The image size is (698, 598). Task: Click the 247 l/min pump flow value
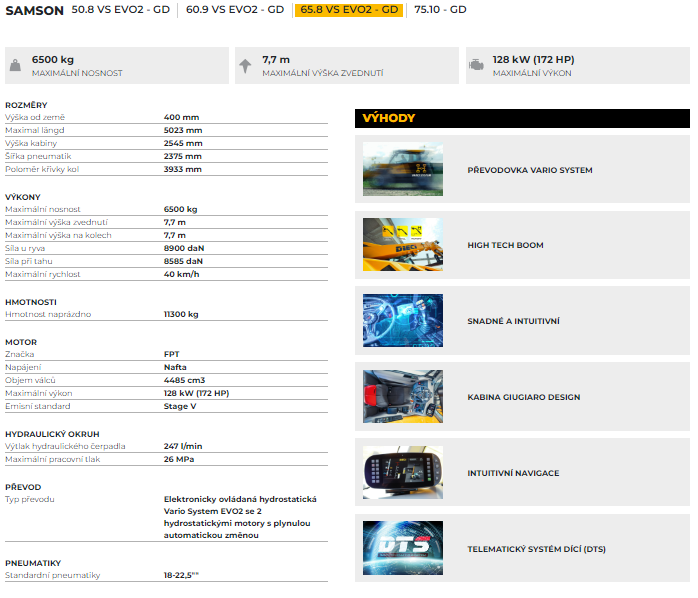point(183,446)
